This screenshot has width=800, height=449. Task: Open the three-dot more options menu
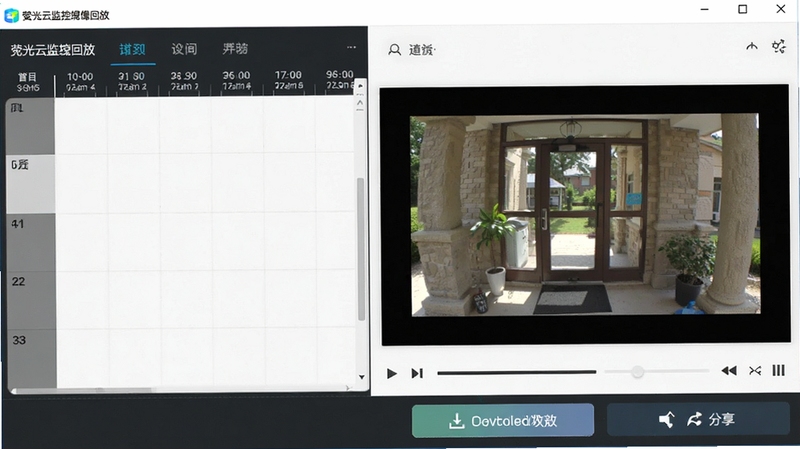click(x=351, y=47)
